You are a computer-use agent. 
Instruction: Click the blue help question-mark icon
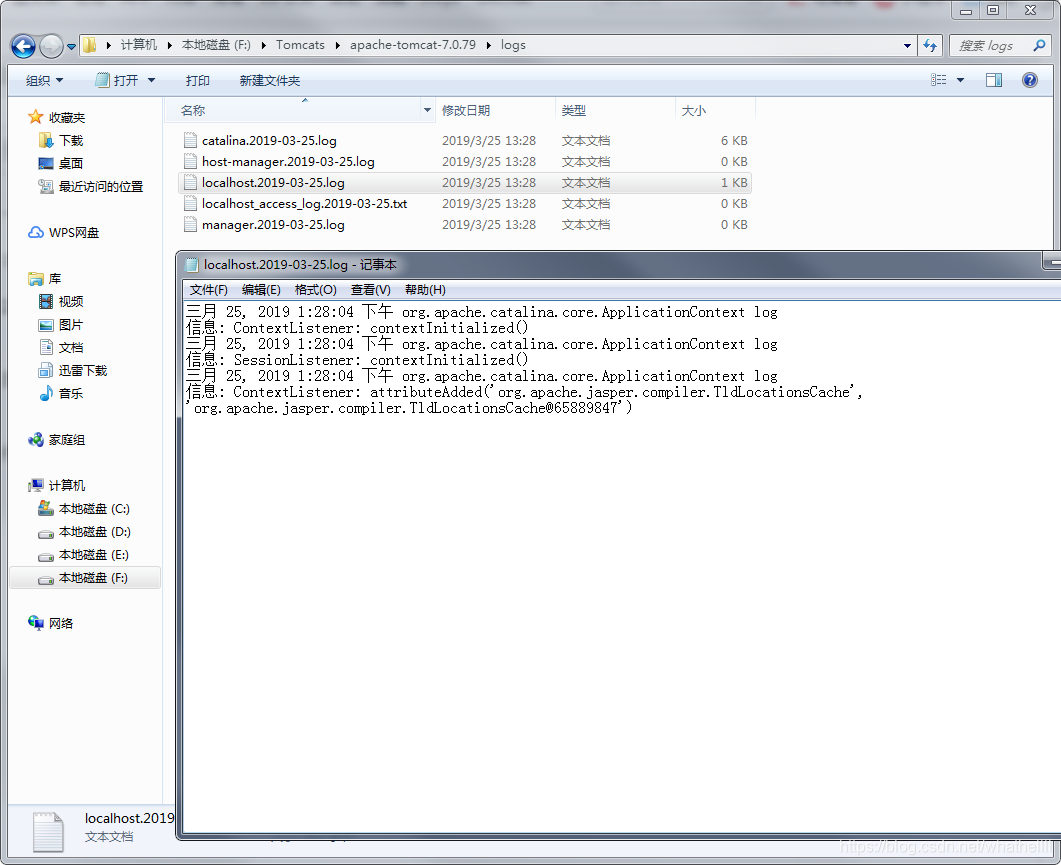pos(1030,80)
